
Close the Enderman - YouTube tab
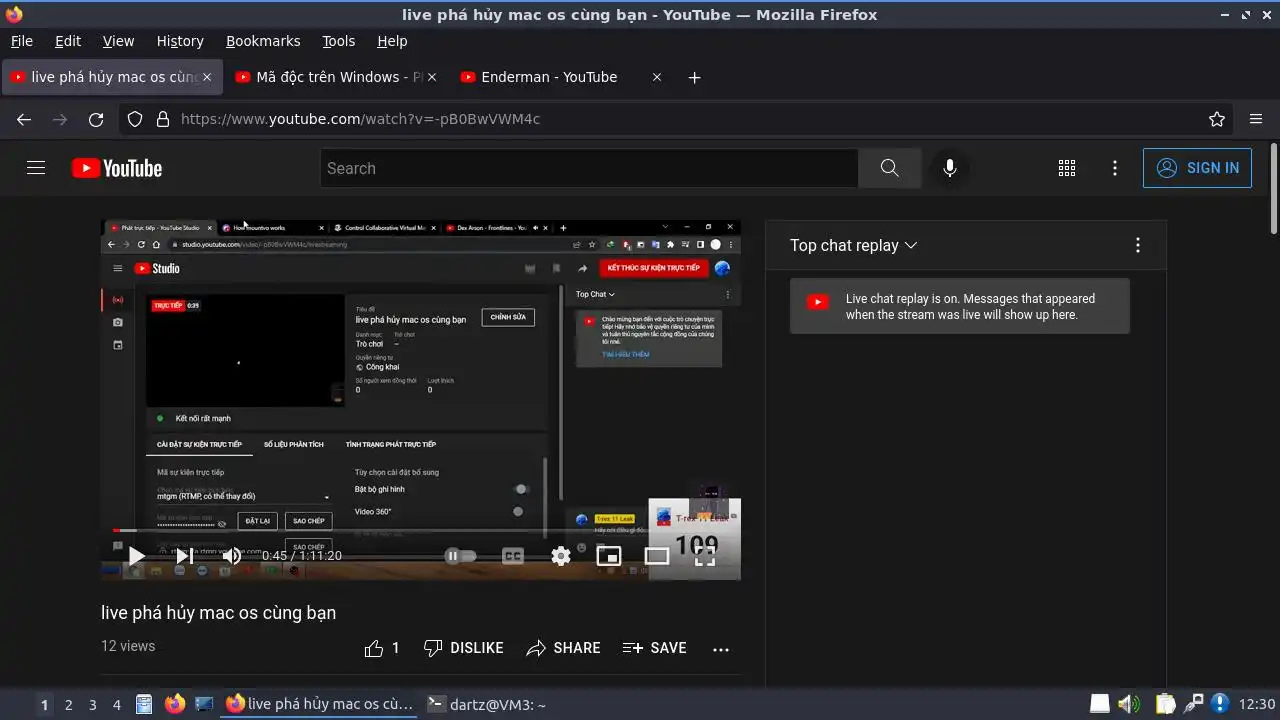tap(657, 77)
